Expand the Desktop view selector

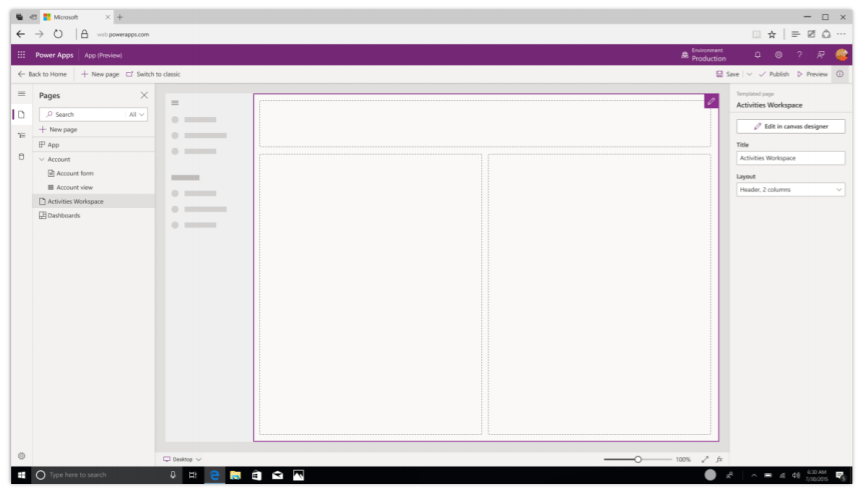182,459
